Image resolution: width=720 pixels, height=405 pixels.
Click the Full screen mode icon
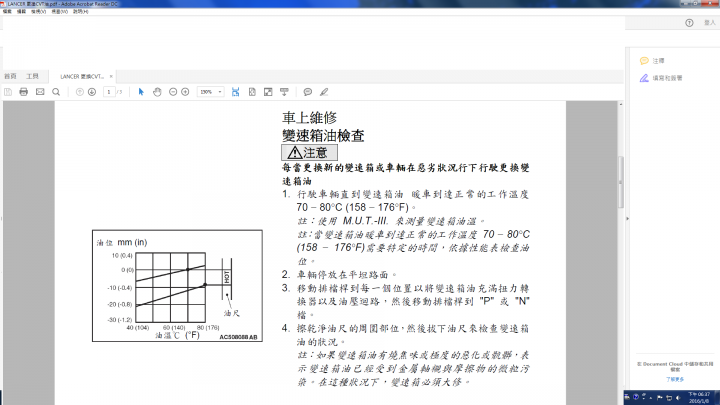(268, 92)
